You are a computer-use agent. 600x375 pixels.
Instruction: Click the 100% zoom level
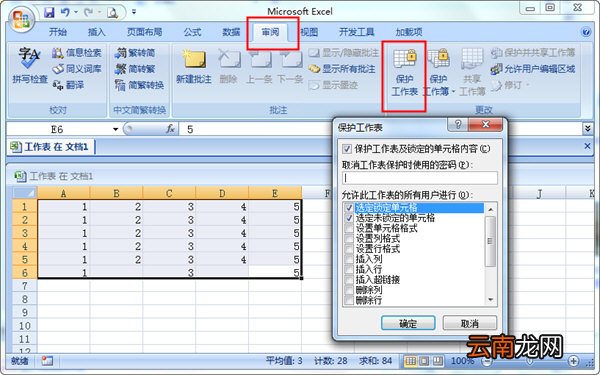point(462,361)
